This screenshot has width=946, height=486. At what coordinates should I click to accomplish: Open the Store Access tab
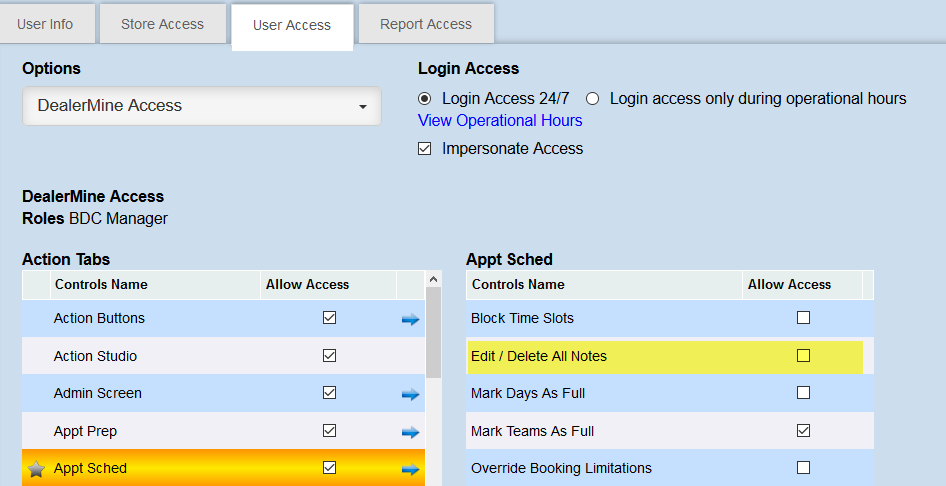click(x=162, y=24)
